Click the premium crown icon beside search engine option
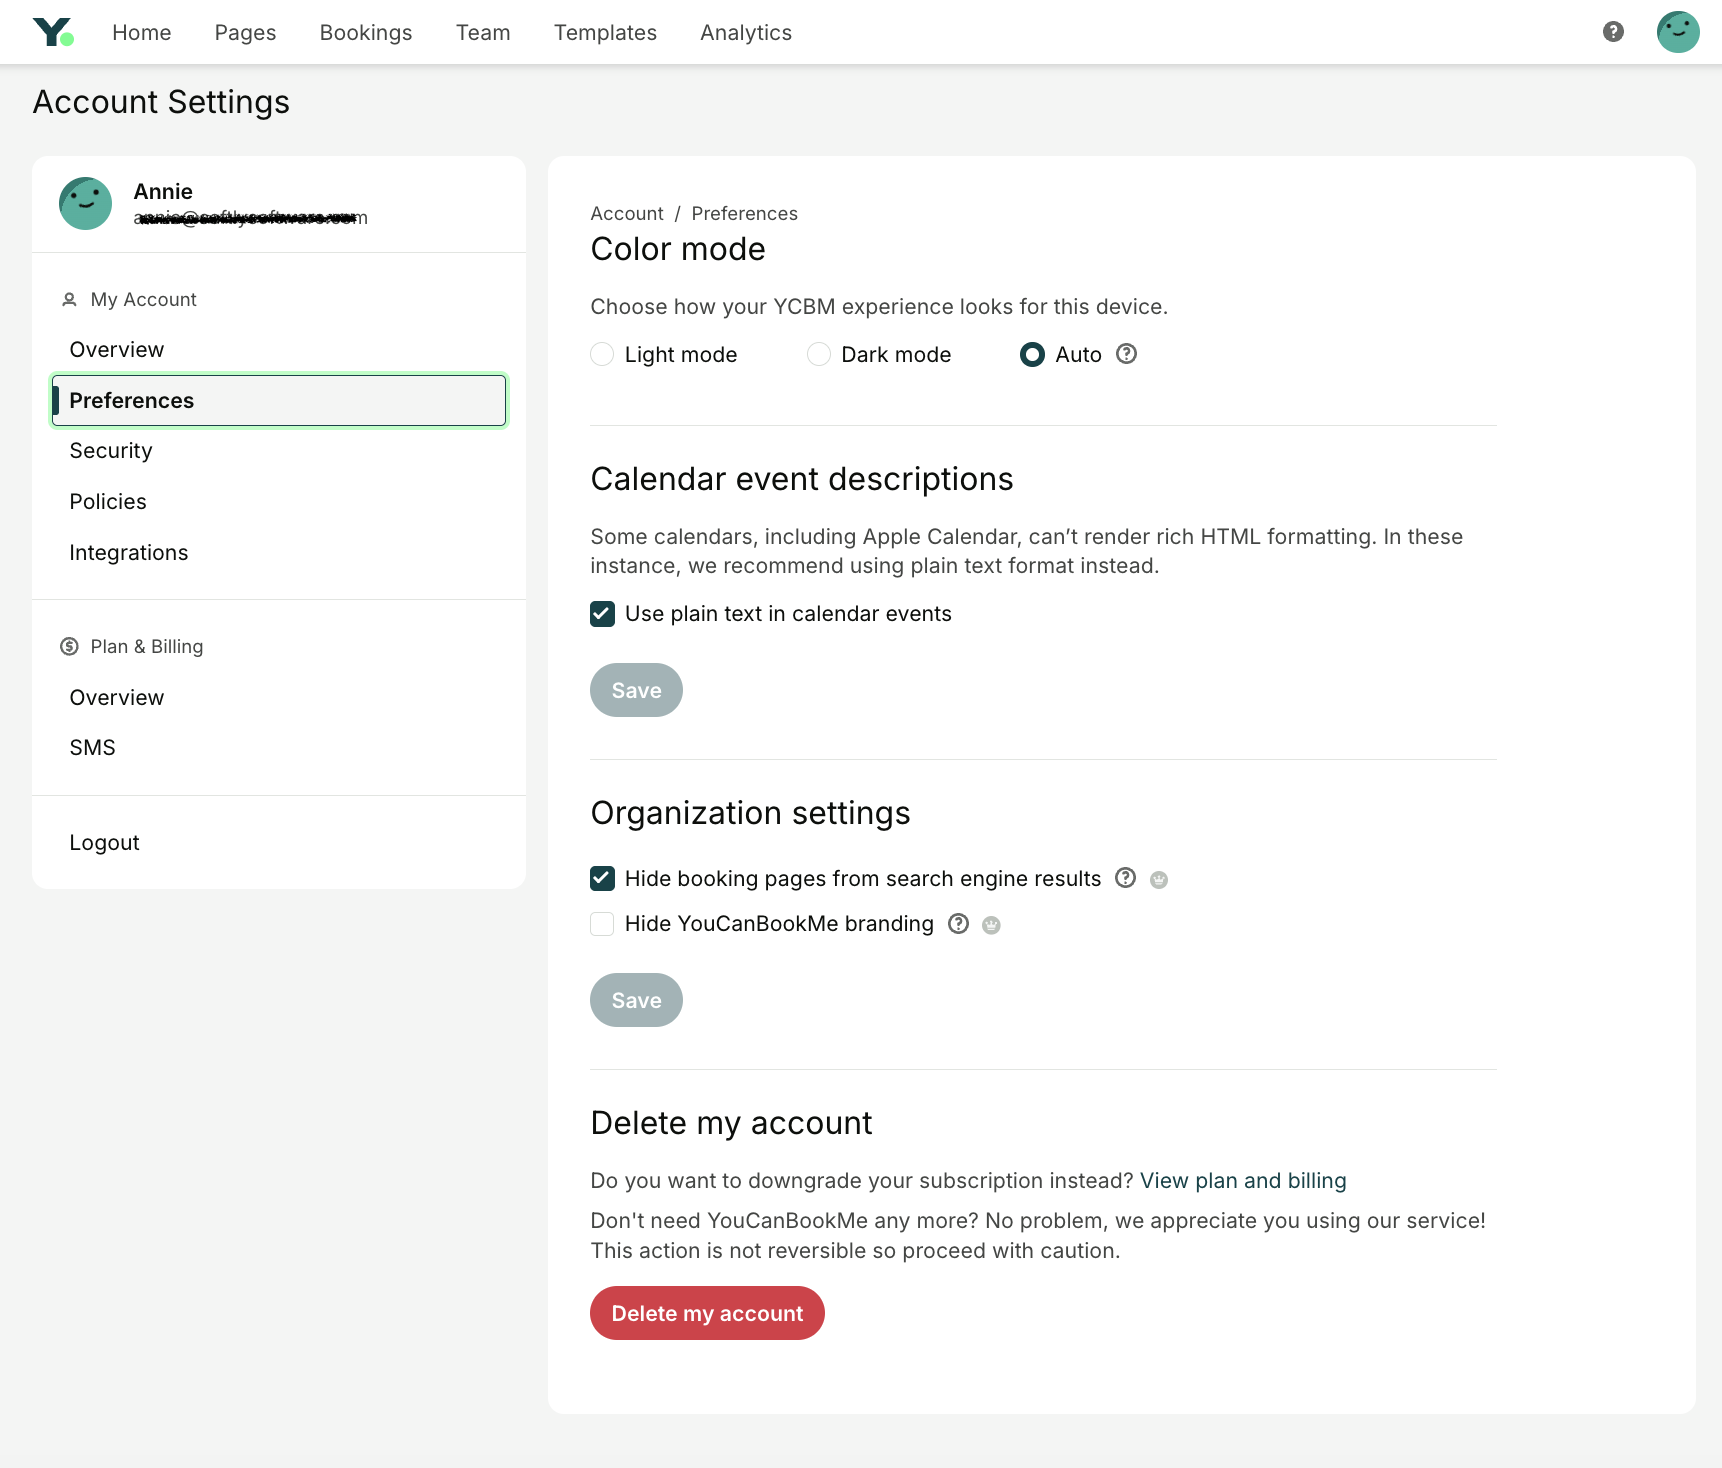The image size is (1722, 1468). coord(1159,880)
